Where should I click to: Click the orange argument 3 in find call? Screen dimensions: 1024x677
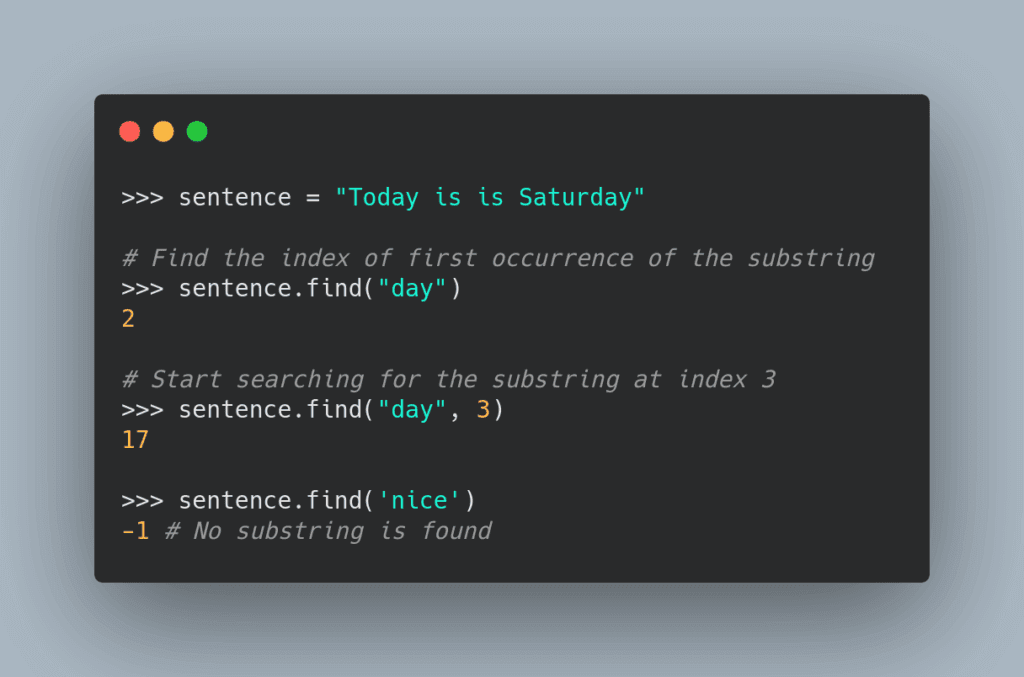pyautogui.click(x=483, y=410)
